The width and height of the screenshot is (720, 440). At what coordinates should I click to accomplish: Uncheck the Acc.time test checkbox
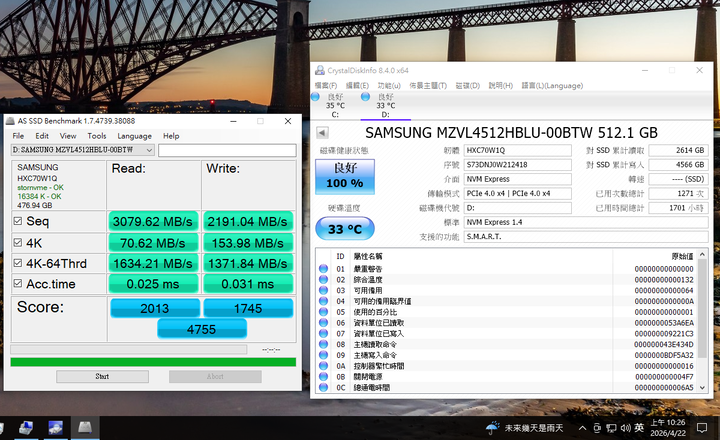pos(18,283)
